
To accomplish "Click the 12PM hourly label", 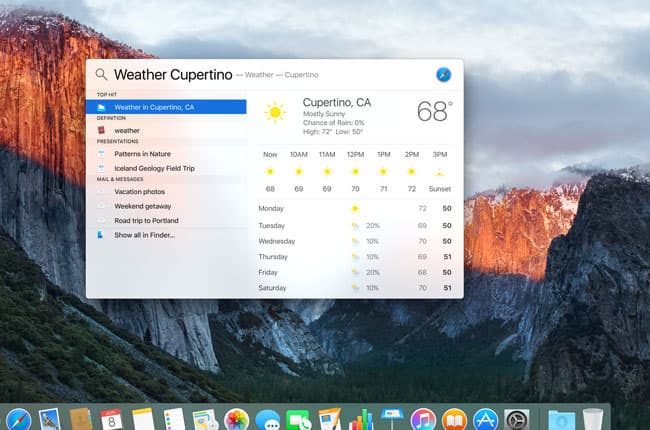I will [355, 154].
